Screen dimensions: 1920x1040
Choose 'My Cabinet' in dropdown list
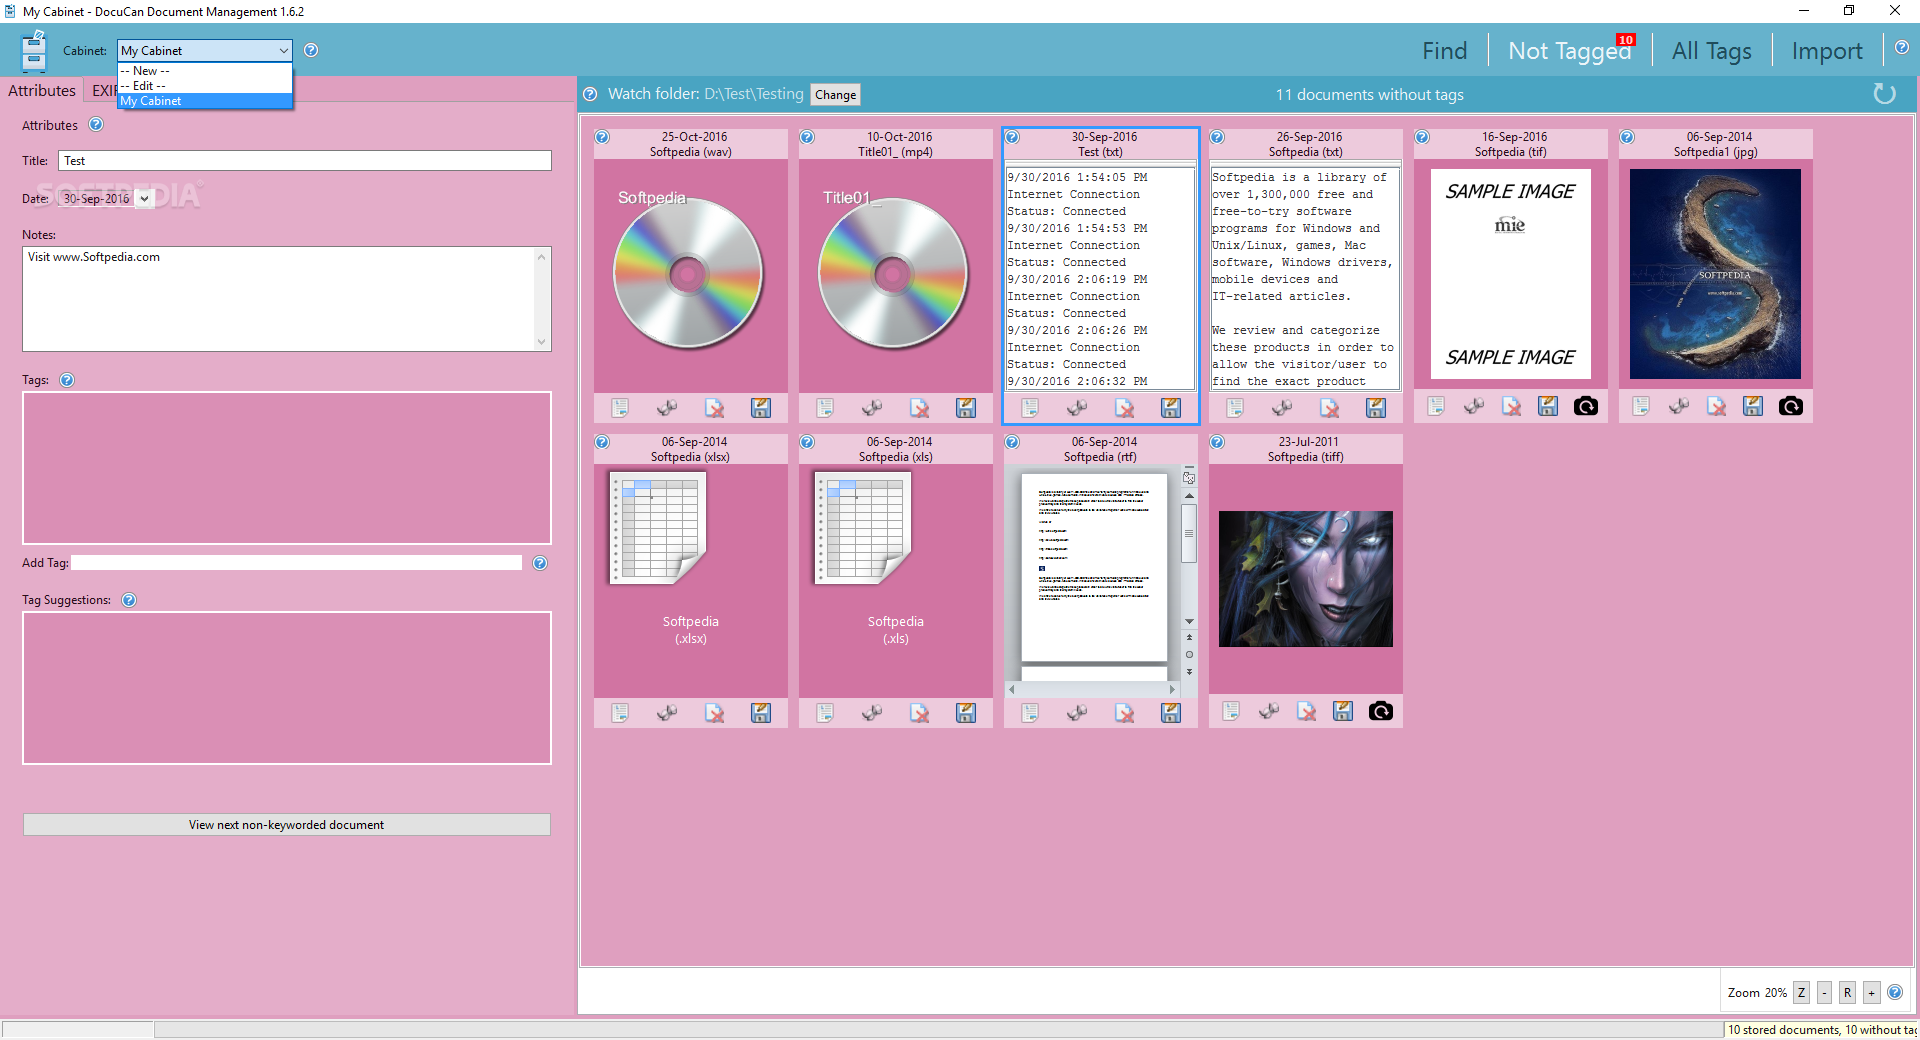(x=205, y=101)
